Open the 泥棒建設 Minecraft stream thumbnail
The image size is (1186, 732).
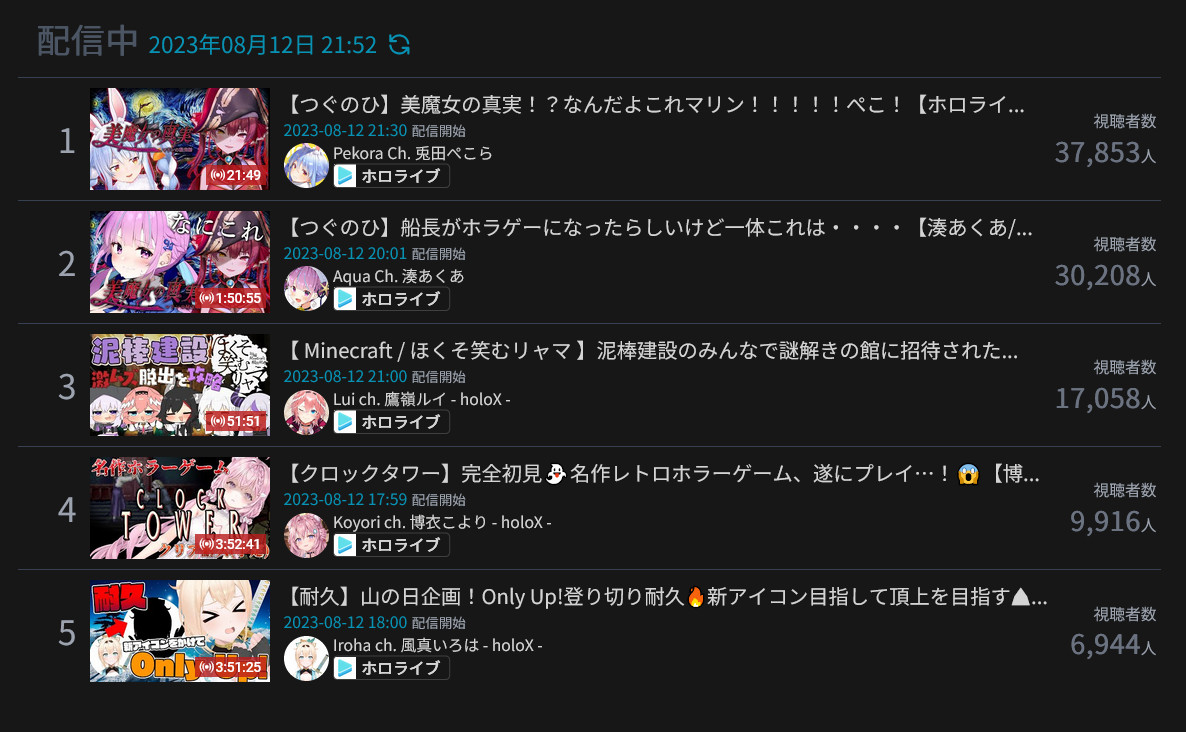(180, 385)
